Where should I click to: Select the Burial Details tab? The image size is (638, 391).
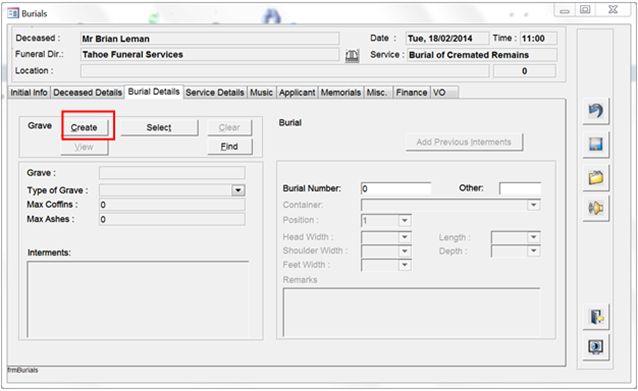tap(154, 92)
